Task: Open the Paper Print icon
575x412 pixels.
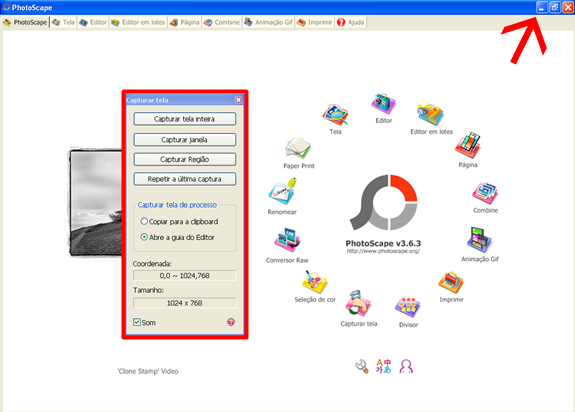Action: [298, 148]
